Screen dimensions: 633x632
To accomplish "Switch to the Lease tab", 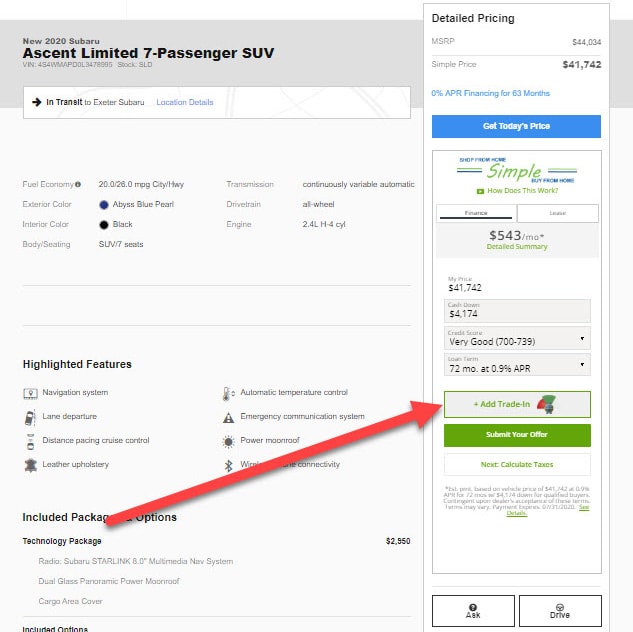I will (x=558, y=213).
